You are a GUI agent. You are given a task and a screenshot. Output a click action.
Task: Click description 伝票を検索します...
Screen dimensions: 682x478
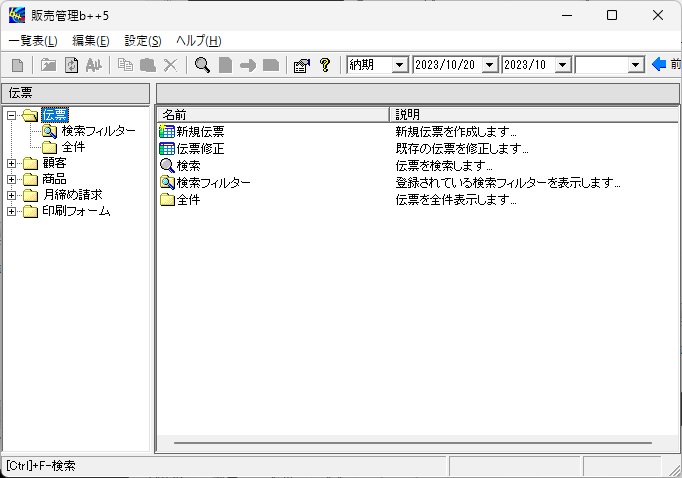(444, 166)
